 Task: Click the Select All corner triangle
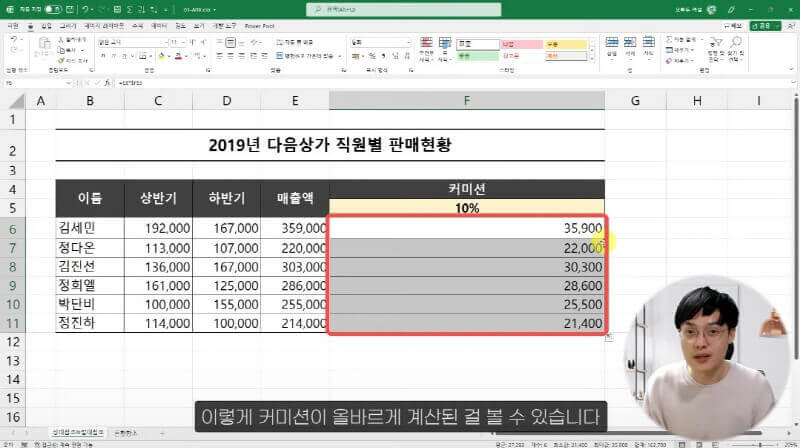[17, 101]
